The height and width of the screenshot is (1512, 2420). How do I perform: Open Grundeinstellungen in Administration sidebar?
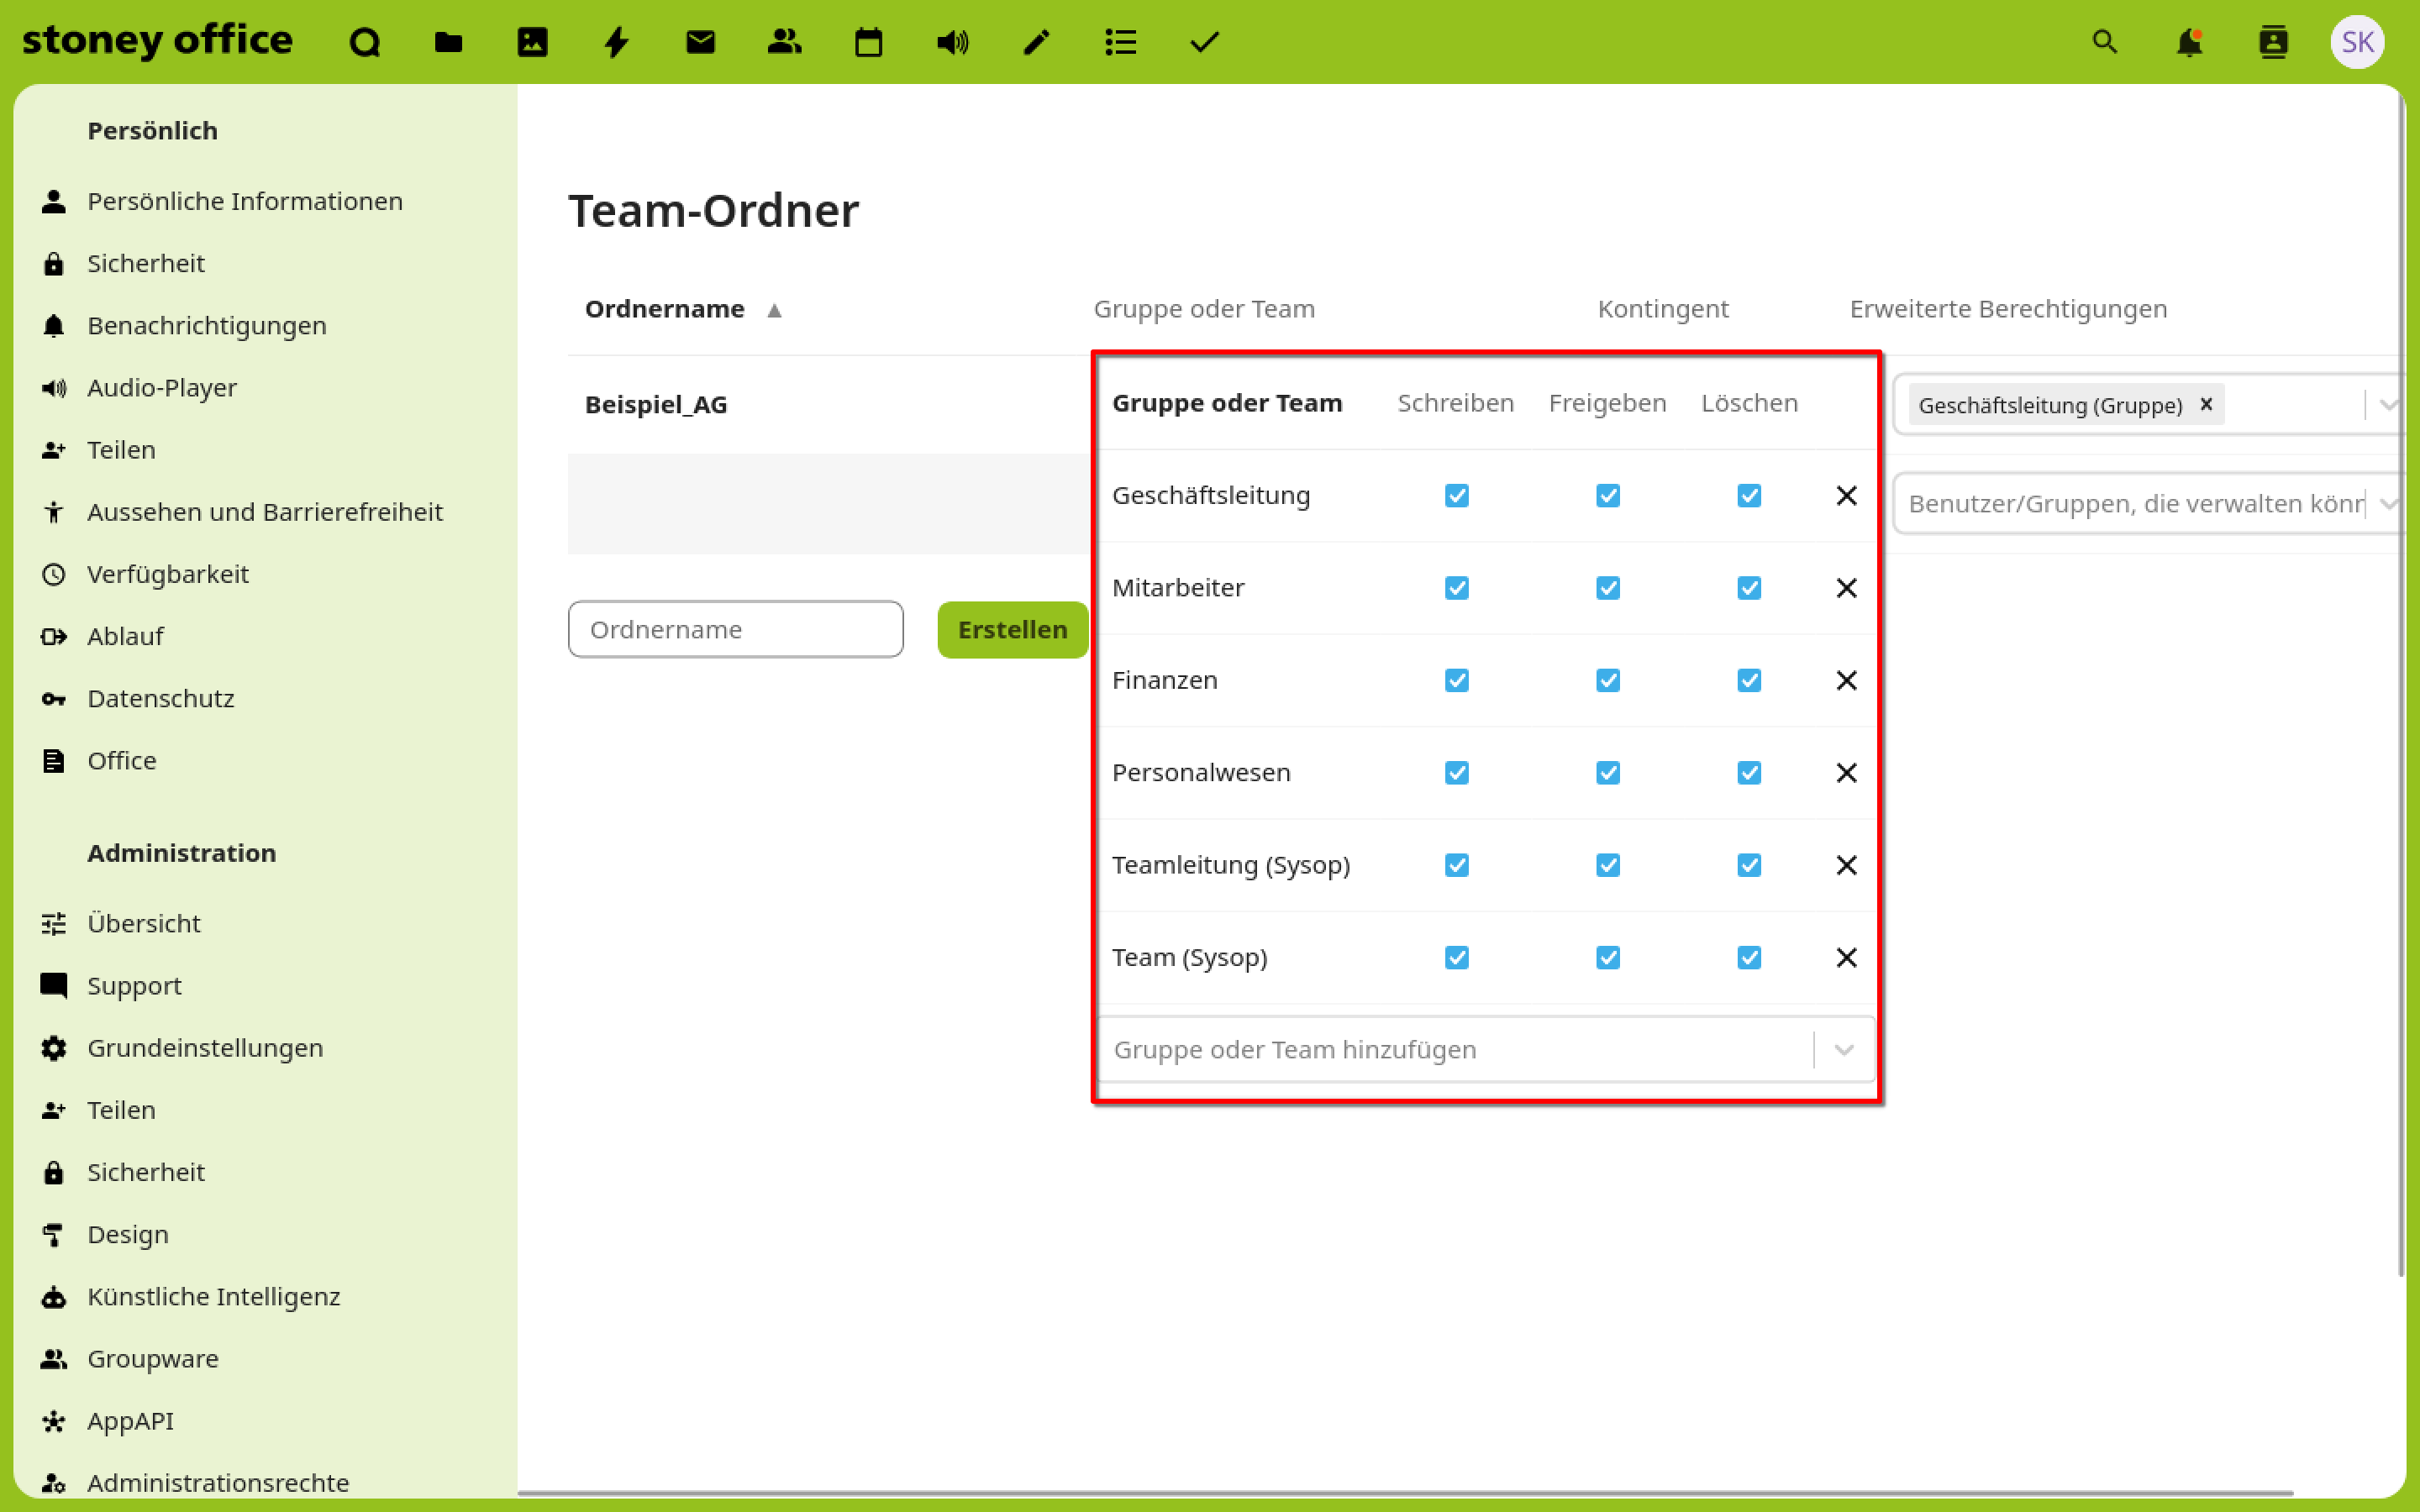[205, 1048]
